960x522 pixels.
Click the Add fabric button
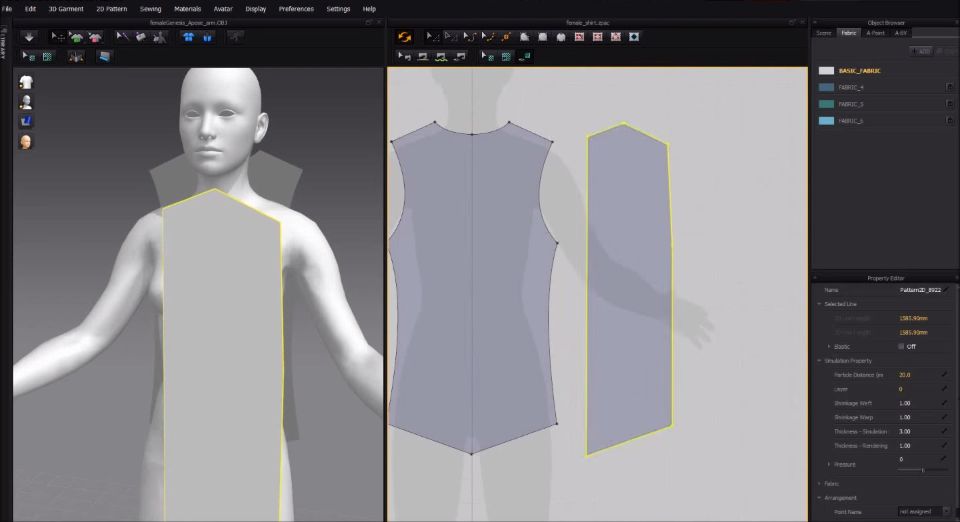pyautogui.click(x=920, y=51)
